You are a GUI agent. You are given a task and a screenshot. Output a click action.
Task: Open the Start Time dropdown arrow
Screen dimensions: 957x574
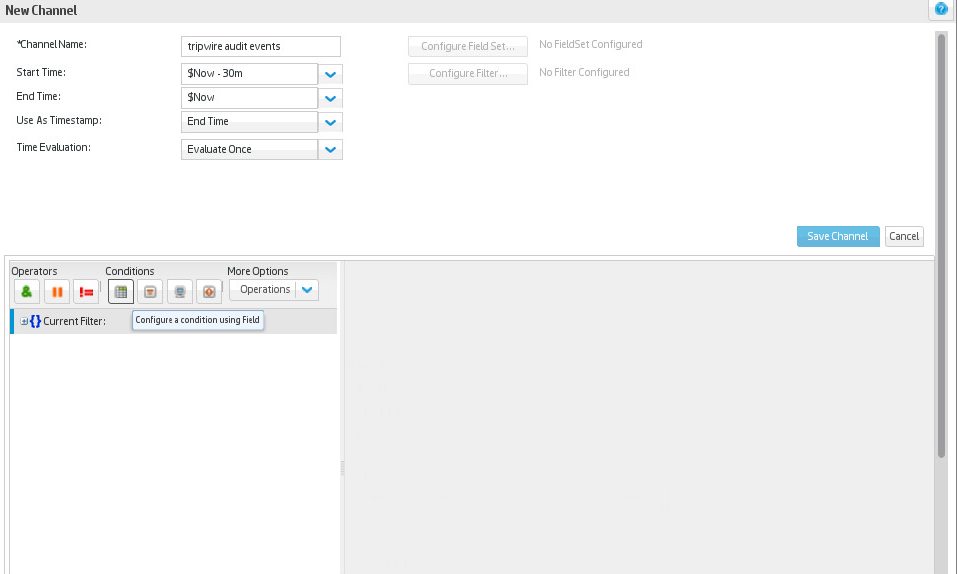click(331, 74)
